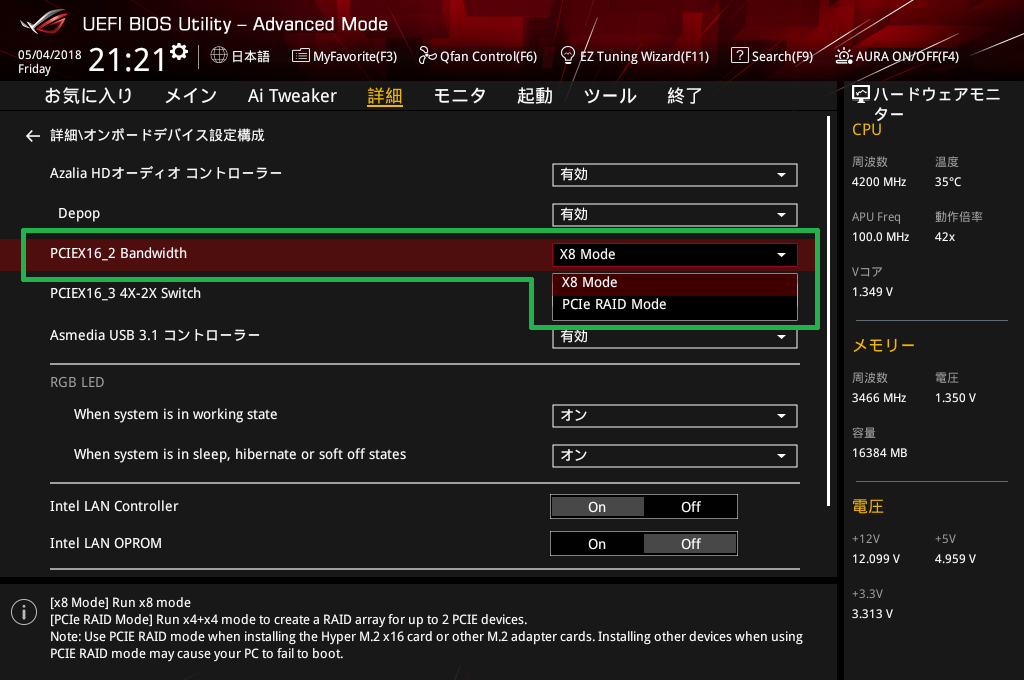Click the 詳細\オンボードデバイス設定構成 breadcrumb
This screenshot has height=680, width=1024.
coord(157,135)
